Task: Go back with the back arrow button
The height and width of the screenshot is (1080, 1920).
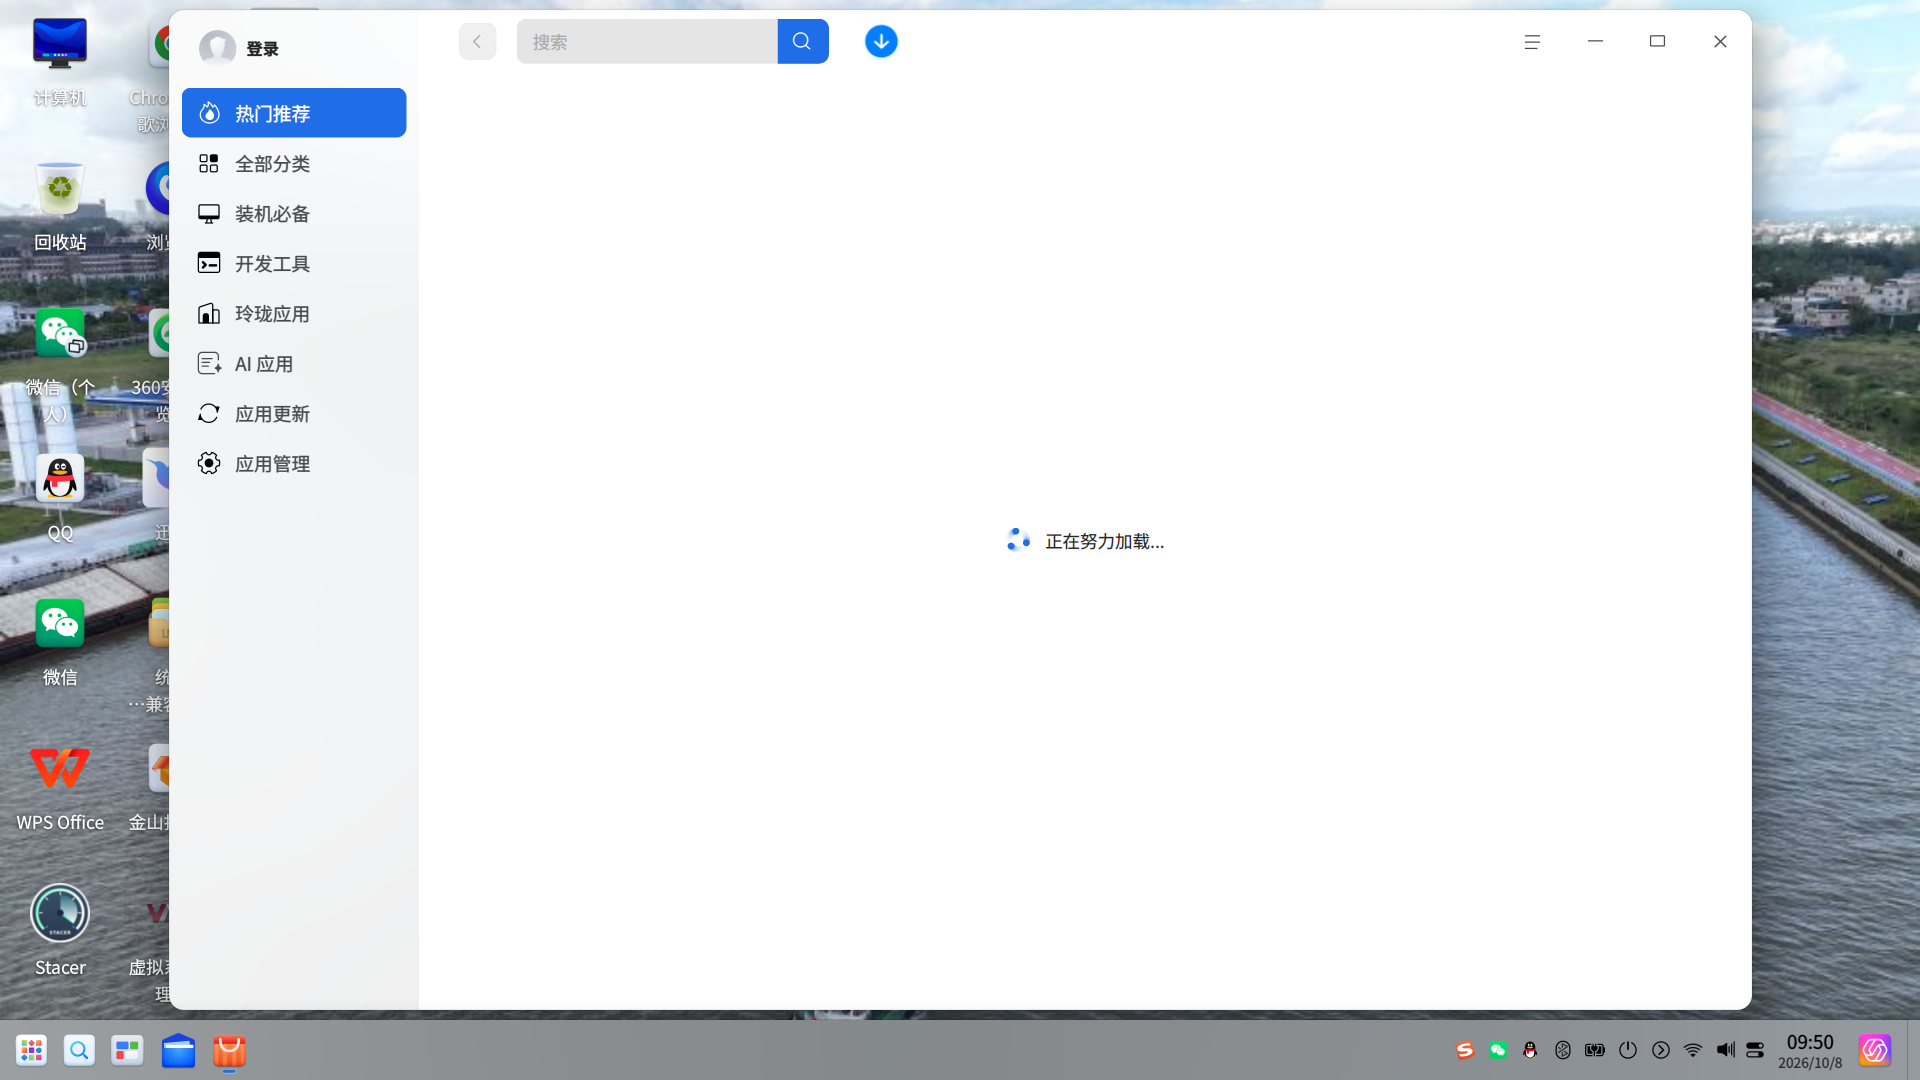Action: pos(477,41)
